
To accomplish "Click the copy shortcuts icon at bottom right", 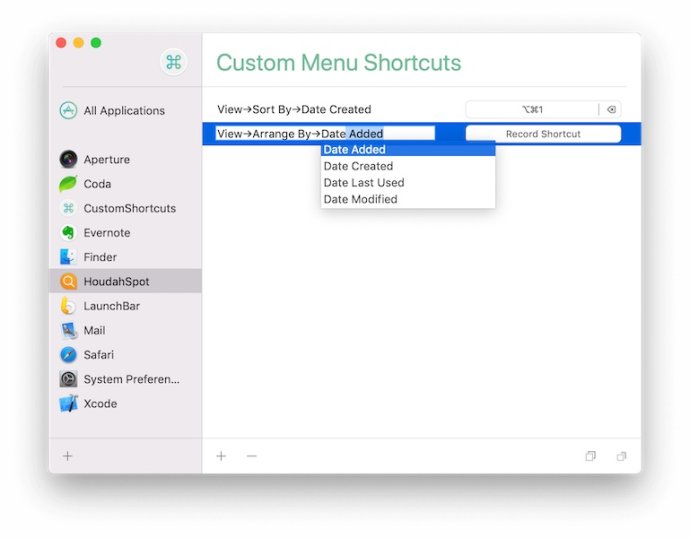I will click(x=591, y=456).
